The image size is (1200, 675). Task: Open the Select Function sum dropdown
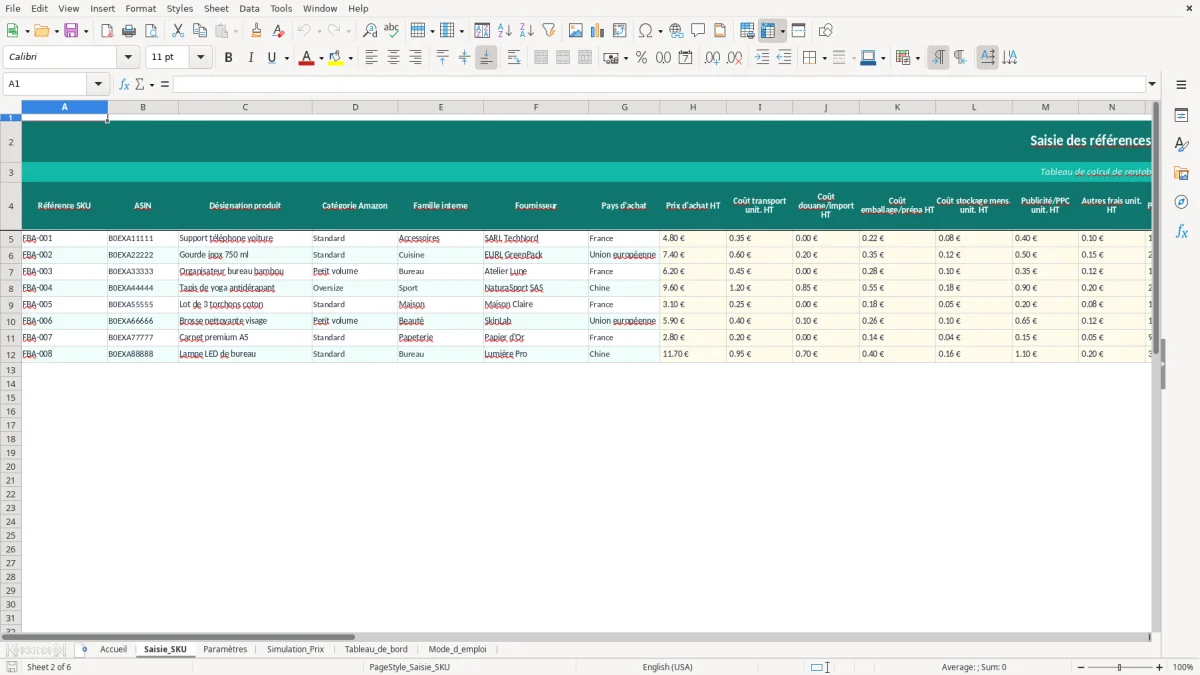[x=151, y=84]
